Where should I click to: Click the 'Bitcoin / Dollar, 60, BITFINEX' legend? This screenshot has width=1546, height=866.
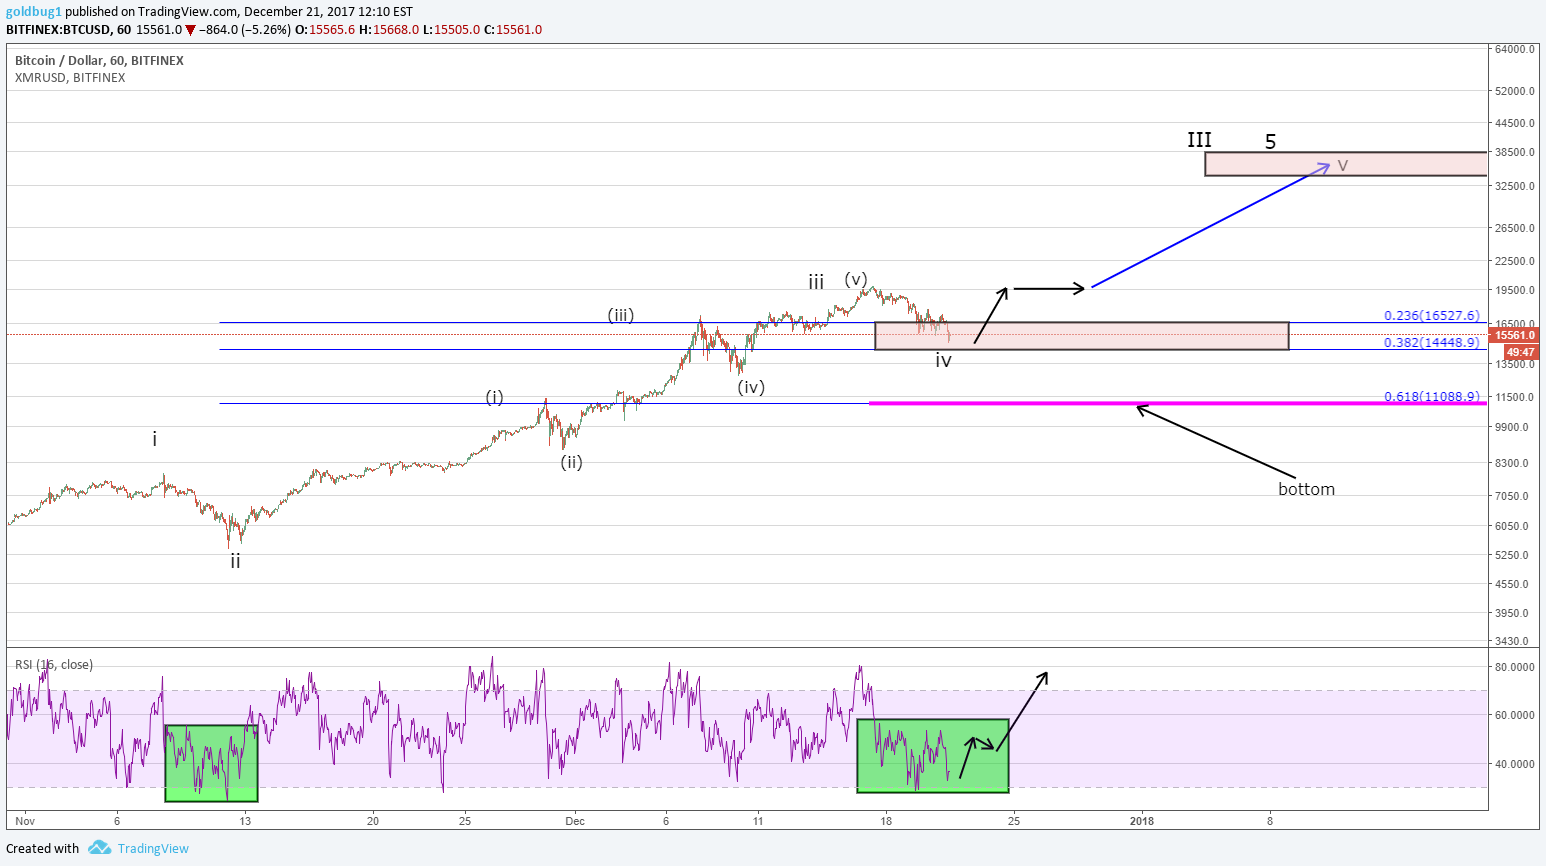99,61
